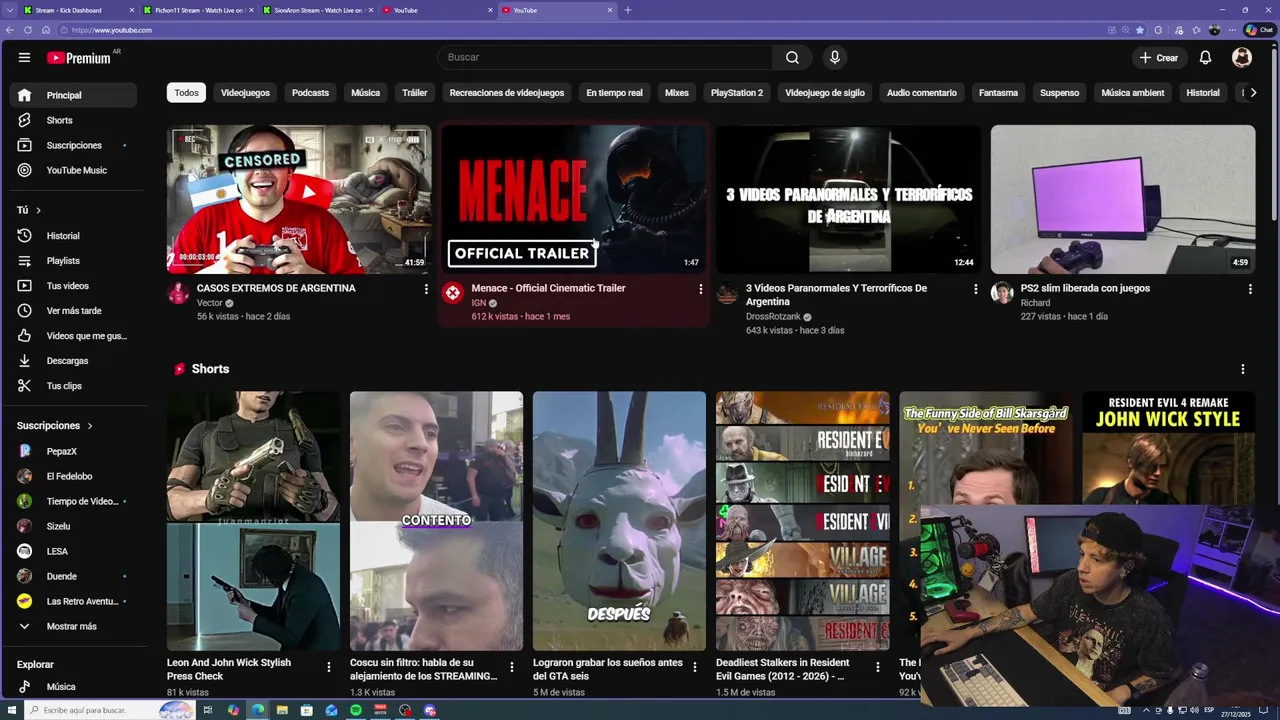Open the notifications bell

coord(1205,58)
